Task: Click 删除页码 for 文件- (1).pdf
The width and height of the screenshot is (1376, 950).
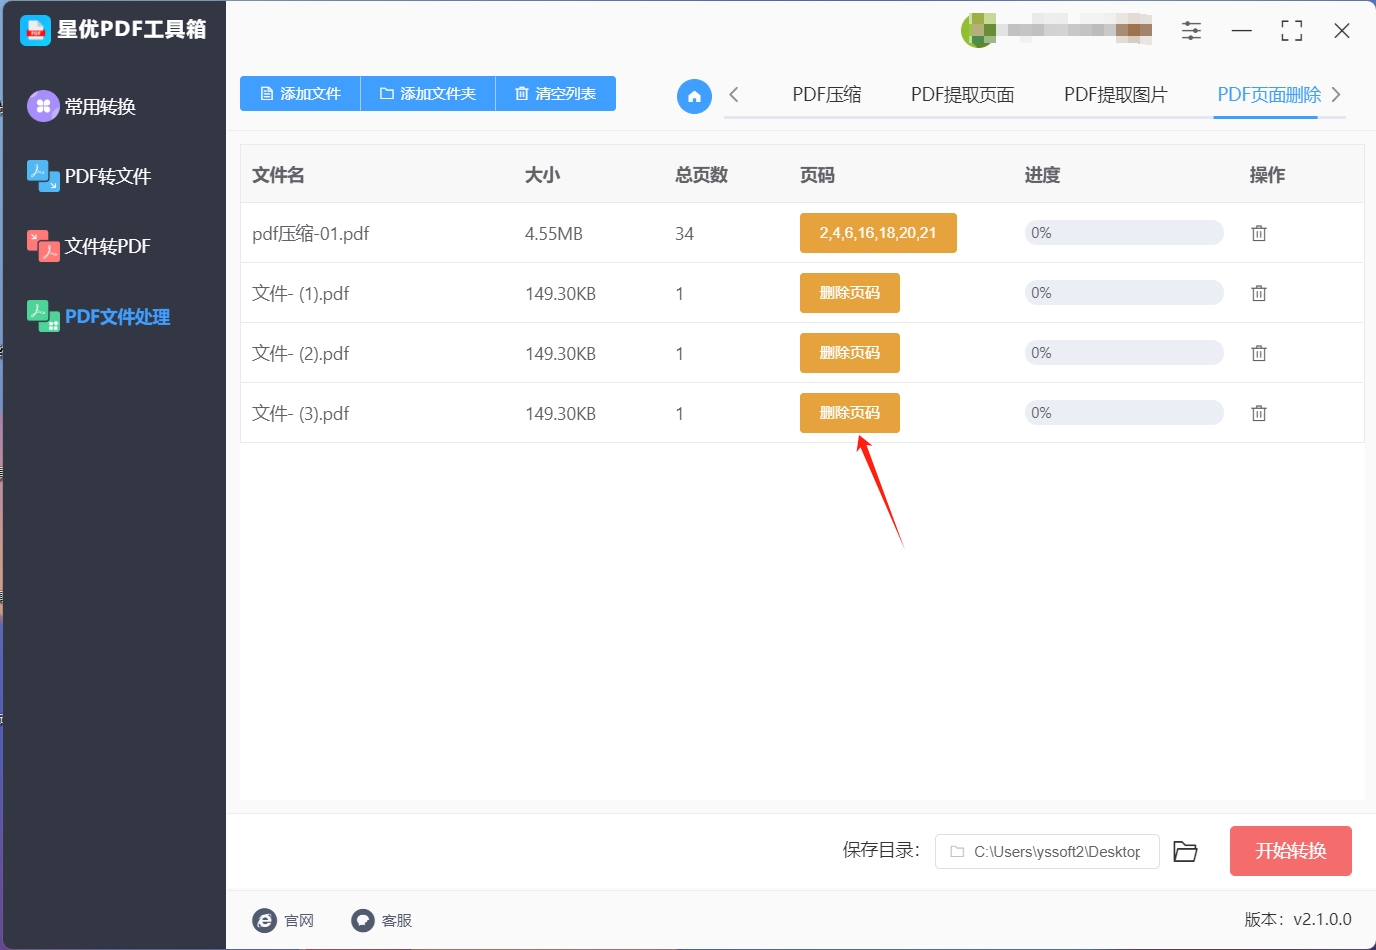Action: point(850,293)
